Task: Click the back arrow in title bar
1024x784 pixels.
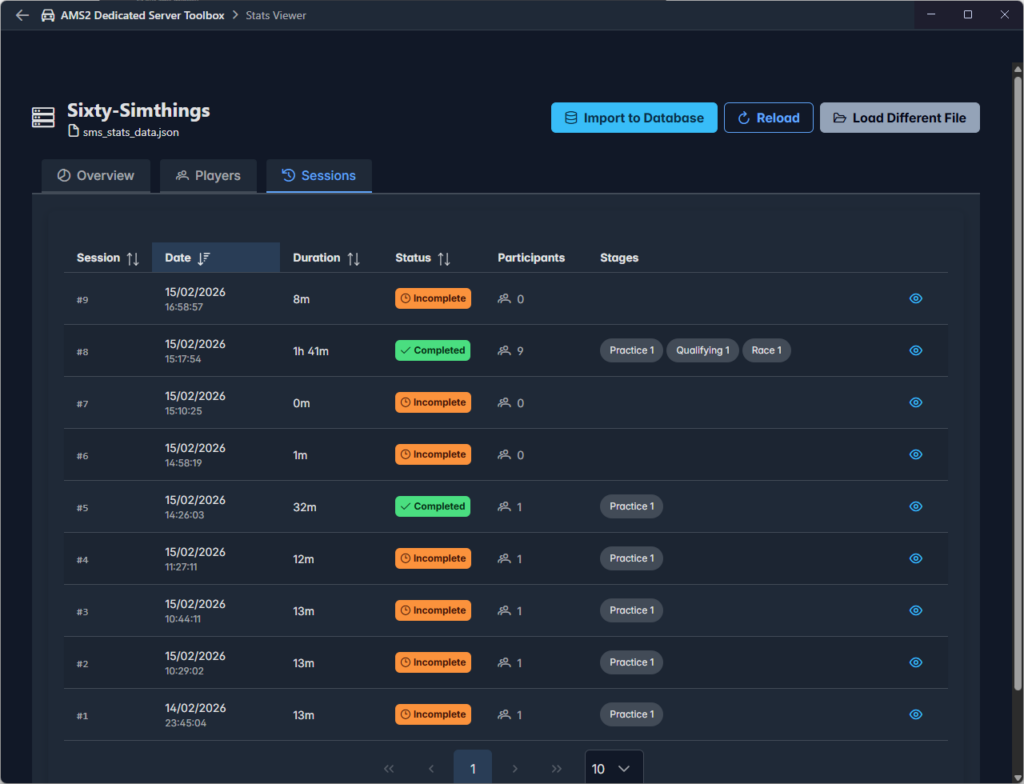Action: 22,16
